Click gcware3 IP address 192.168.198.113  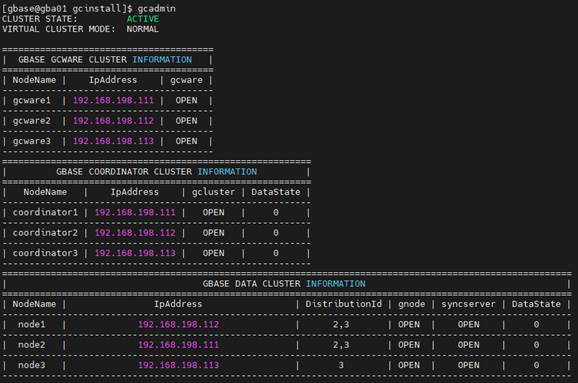(x=113, y=141)
